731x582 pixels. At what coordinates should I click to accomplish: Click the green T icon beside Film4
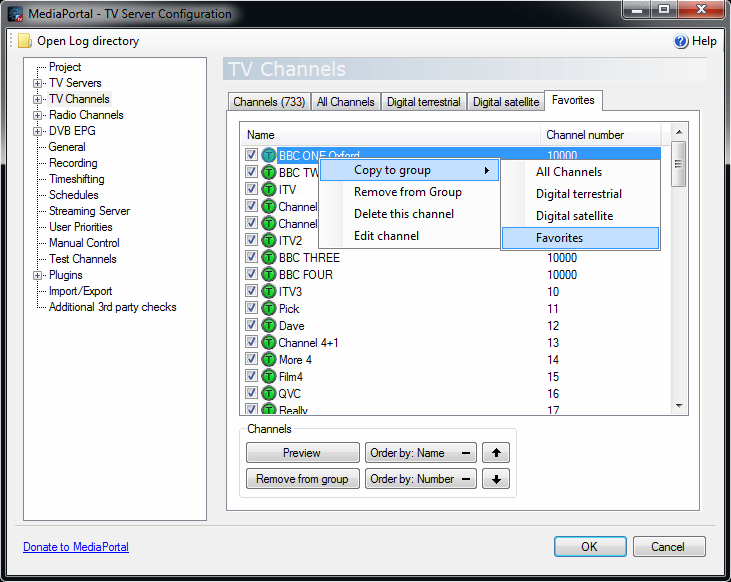click(269, 376)
